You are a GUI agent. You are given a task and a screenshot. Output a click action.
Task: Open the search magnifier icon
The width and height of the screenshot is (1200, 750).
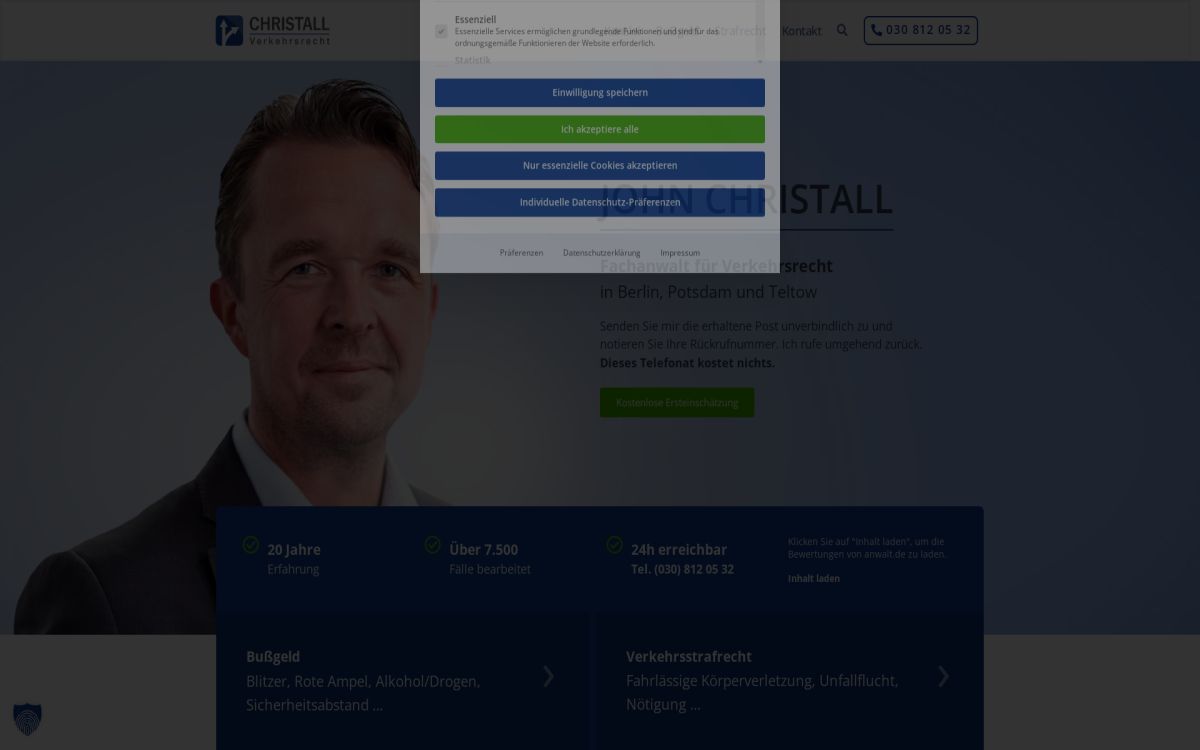tap(842, 30)
